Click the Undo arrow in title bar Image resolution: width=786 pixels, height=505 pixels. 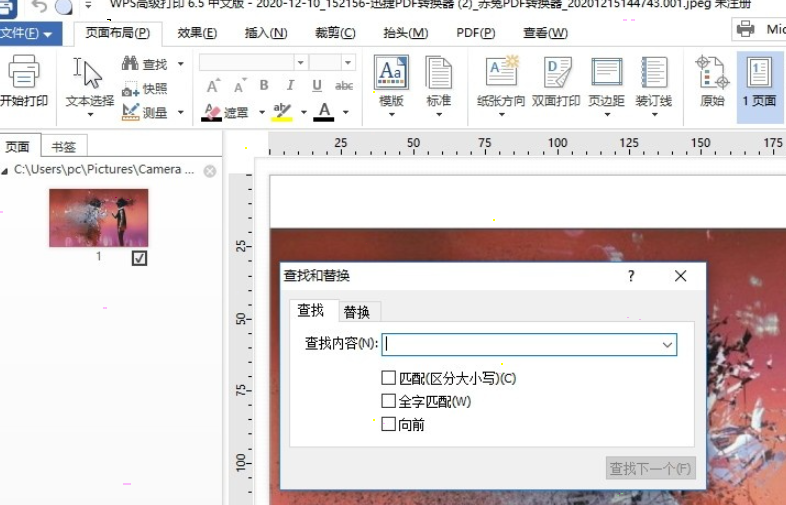coord(39,6)
